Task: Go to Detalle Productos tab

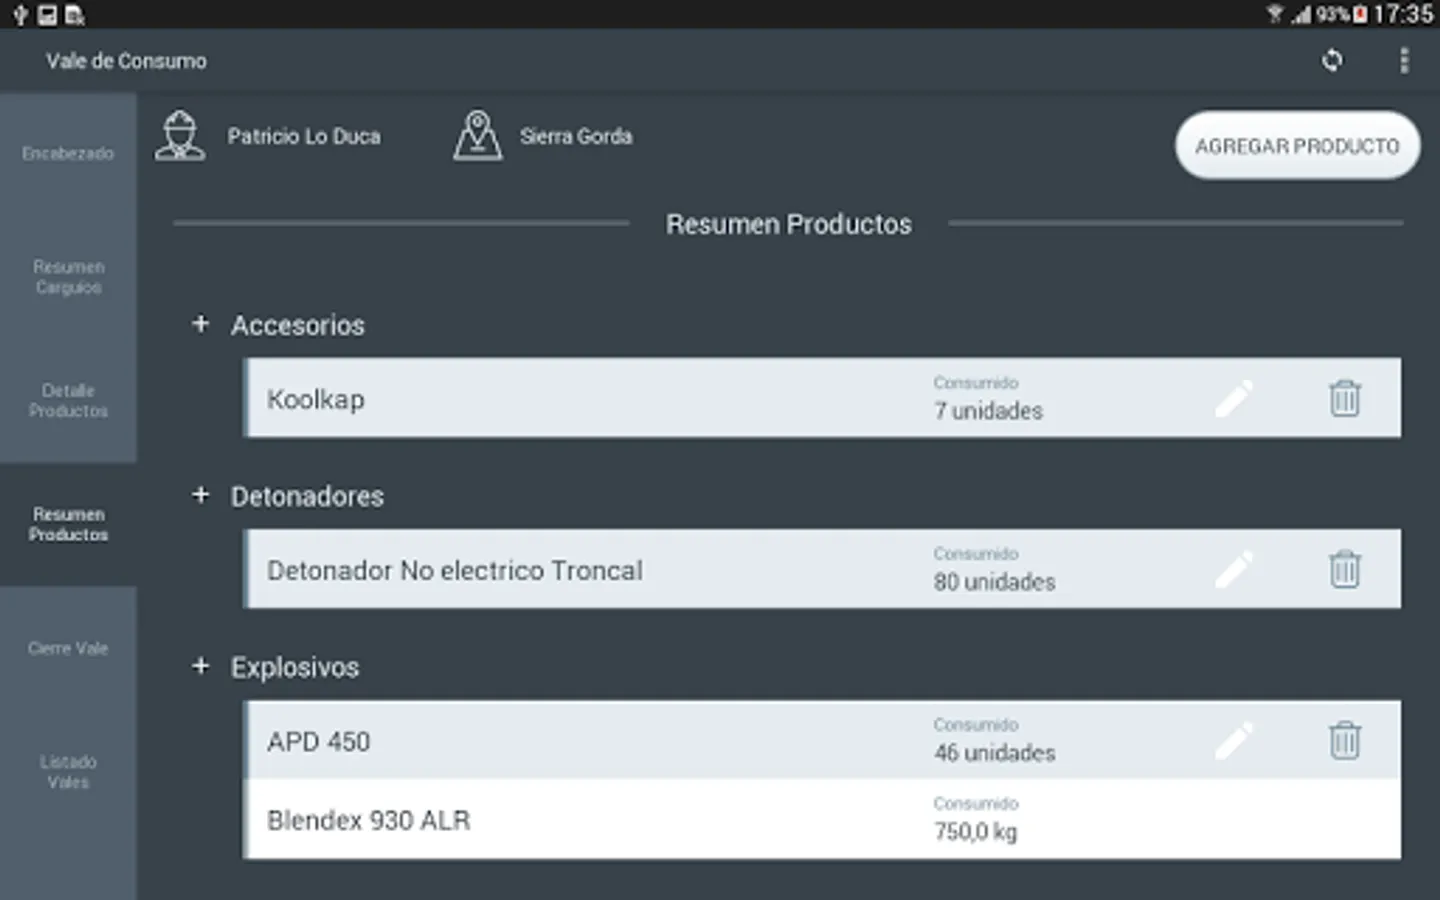Action: tap(68, 400)
